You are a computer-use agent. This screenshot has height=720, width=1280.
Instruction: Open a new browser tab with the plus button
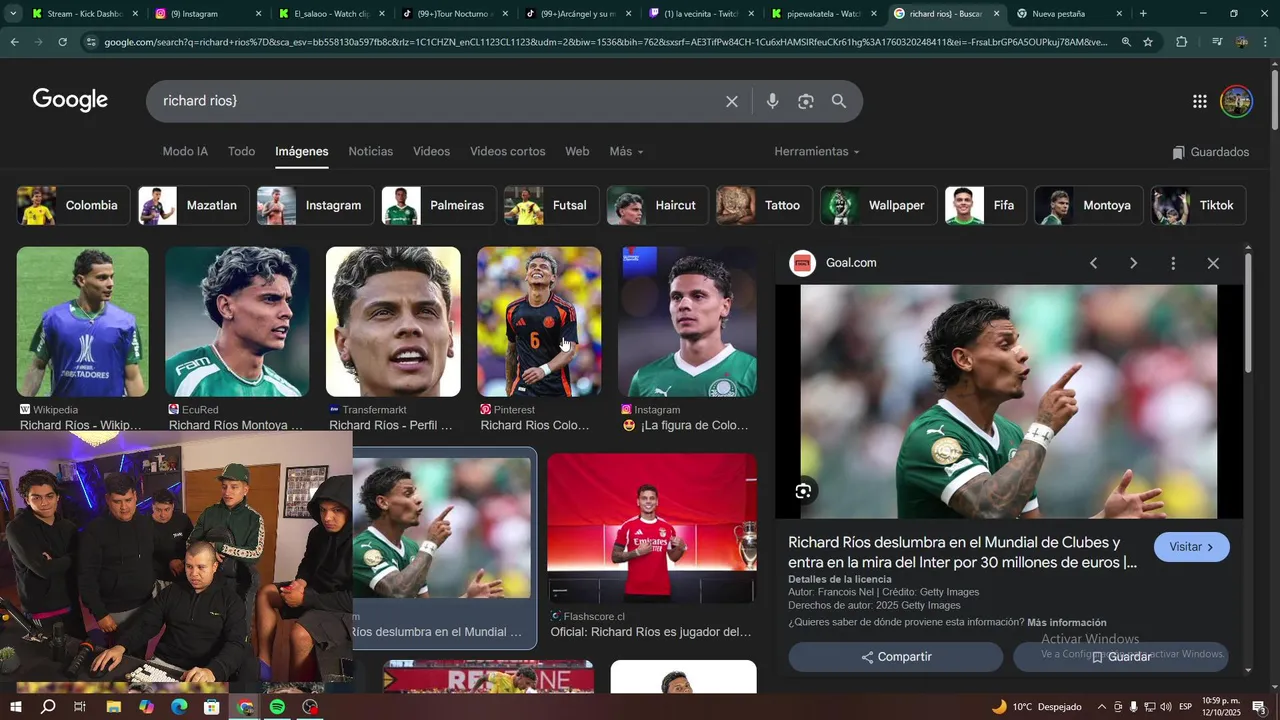click(x=1143, y=14)
